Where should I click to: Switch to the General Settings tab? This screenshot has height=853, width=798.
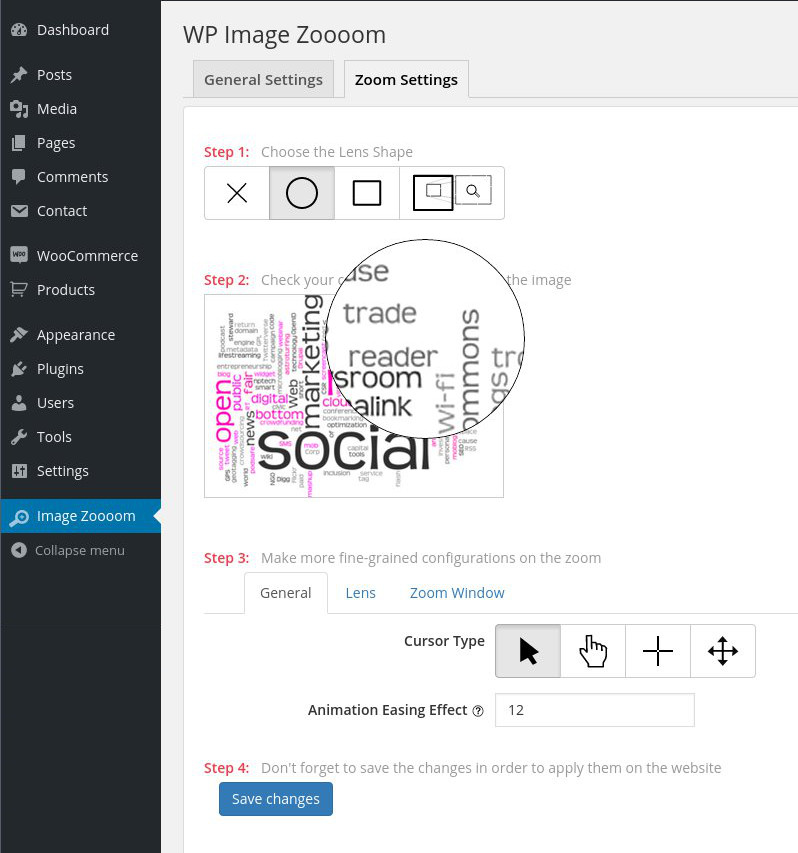263,79
